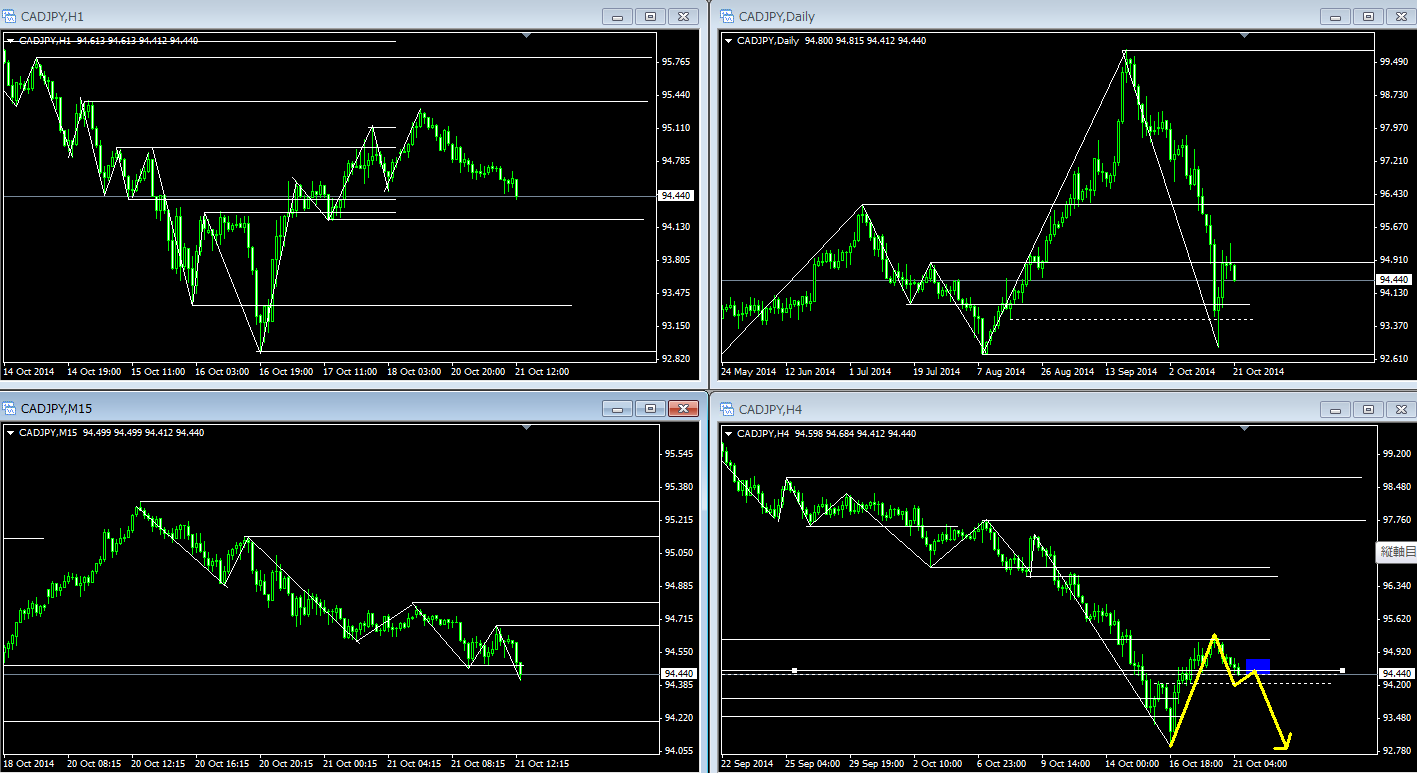Open the triangle beside CADJPY,M15 chart label

click(x=11, y=433)
